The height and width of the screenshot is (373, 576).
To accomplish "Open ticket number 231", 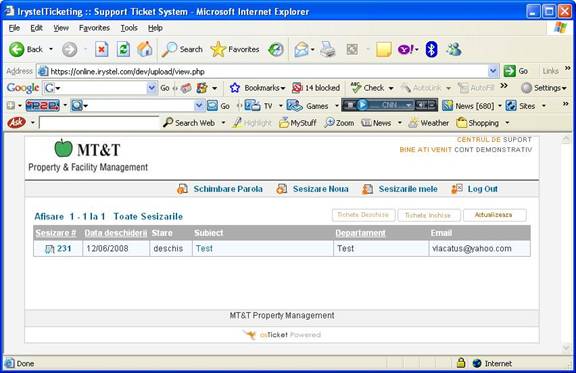I will pos(64,248).
